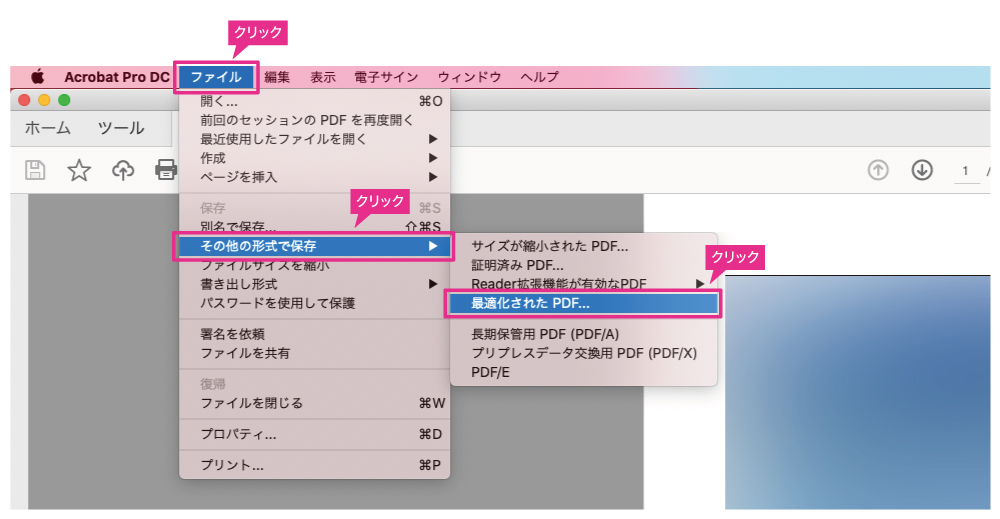Expand 最近使用したファイルを開く submenu
1000x519 pixels.
(x=314, y=139)
